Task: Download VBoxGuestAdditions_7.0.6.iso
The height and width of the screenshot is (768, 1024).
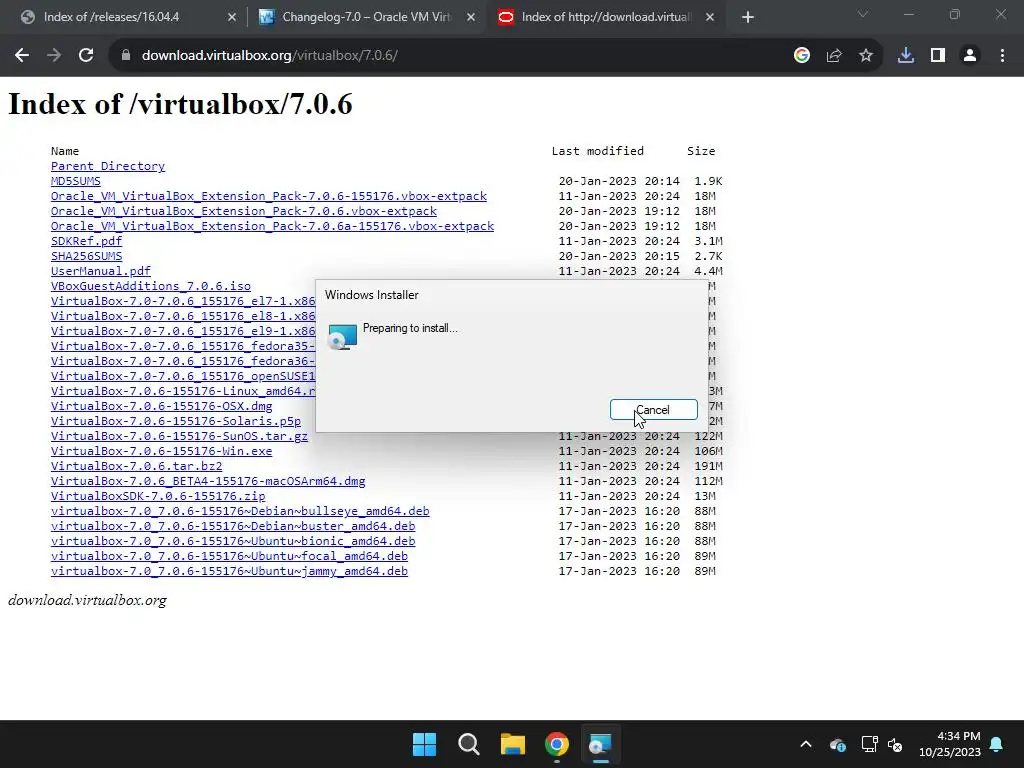Action: click(151, 286)
